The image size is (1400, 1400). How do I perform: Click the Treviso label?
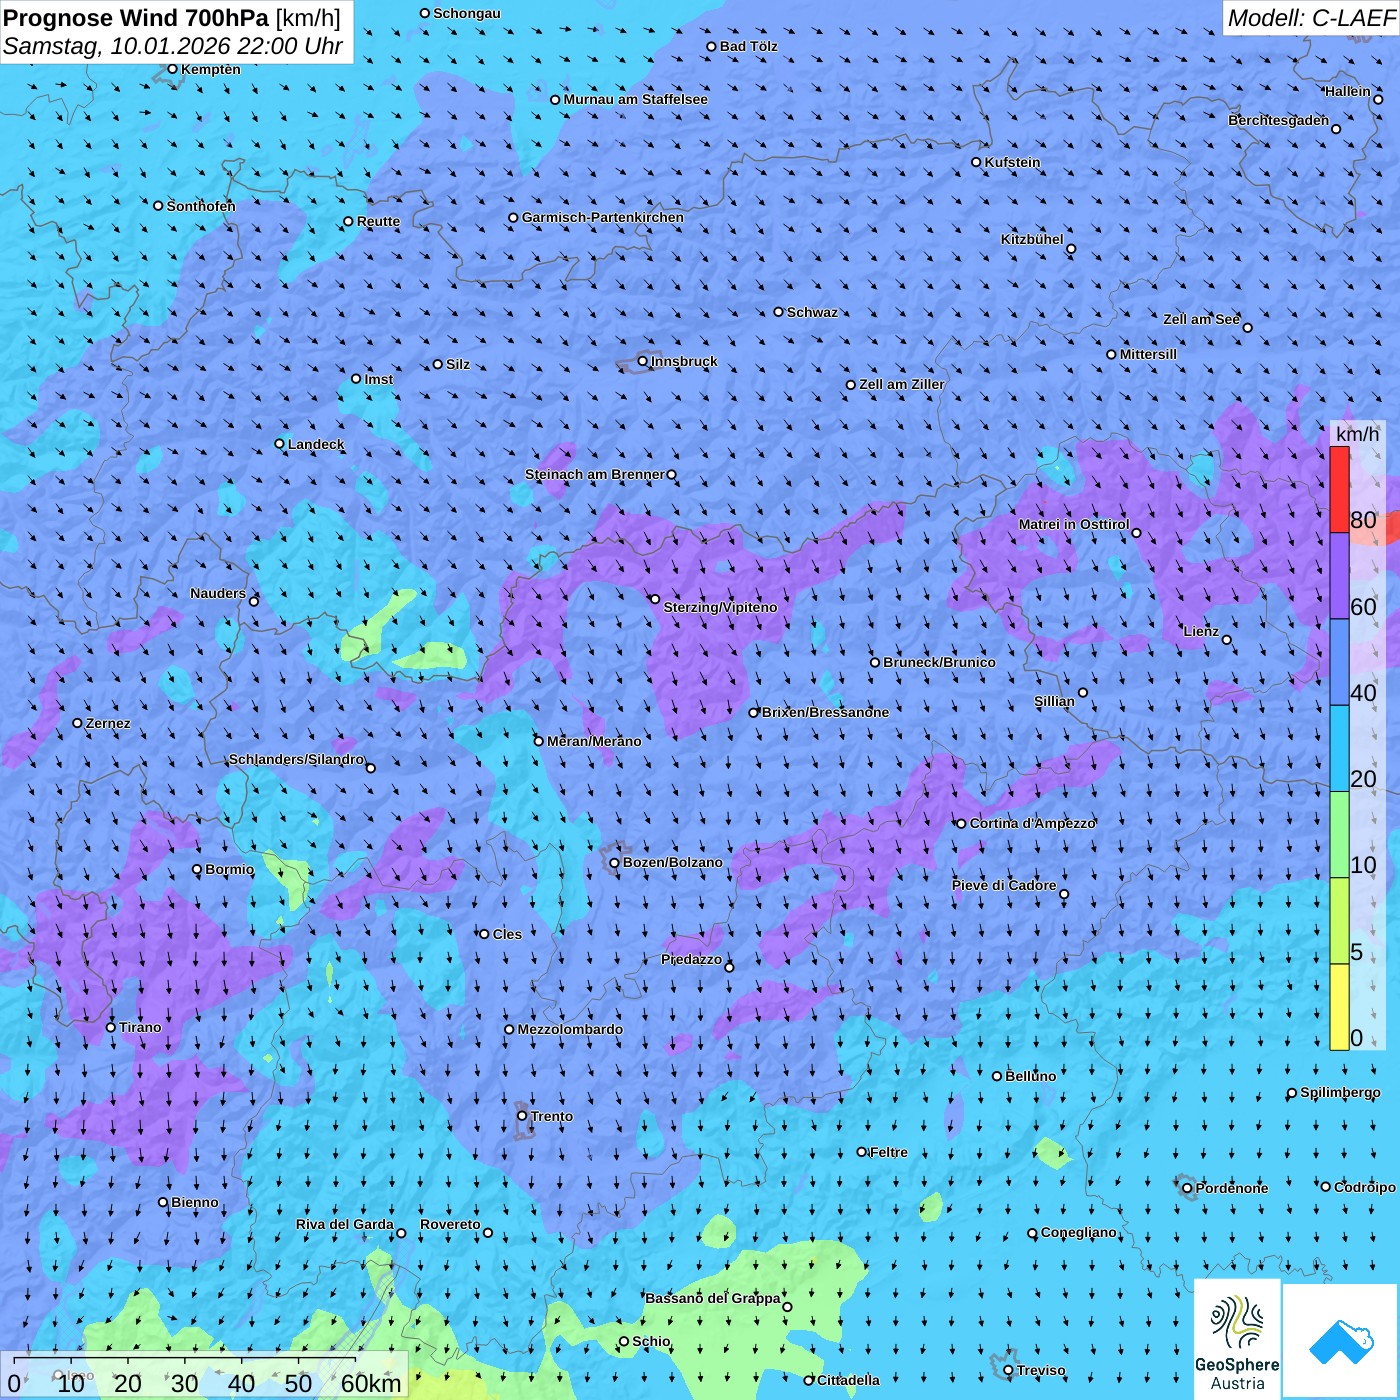point(1041,1370)
